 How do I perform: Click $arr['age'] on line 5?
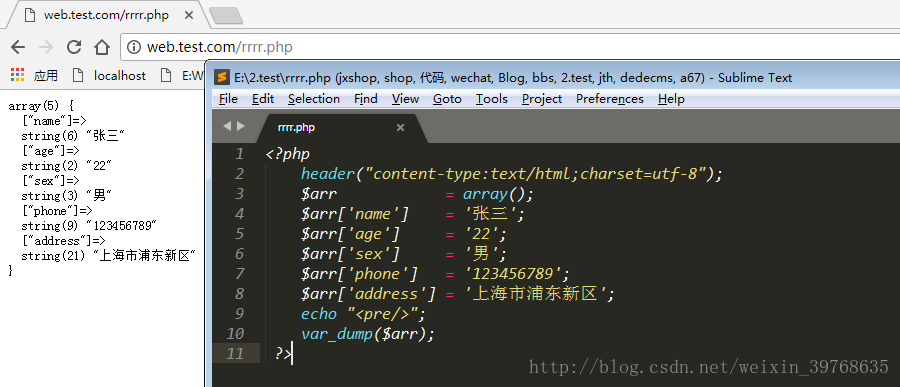(350, 233)
